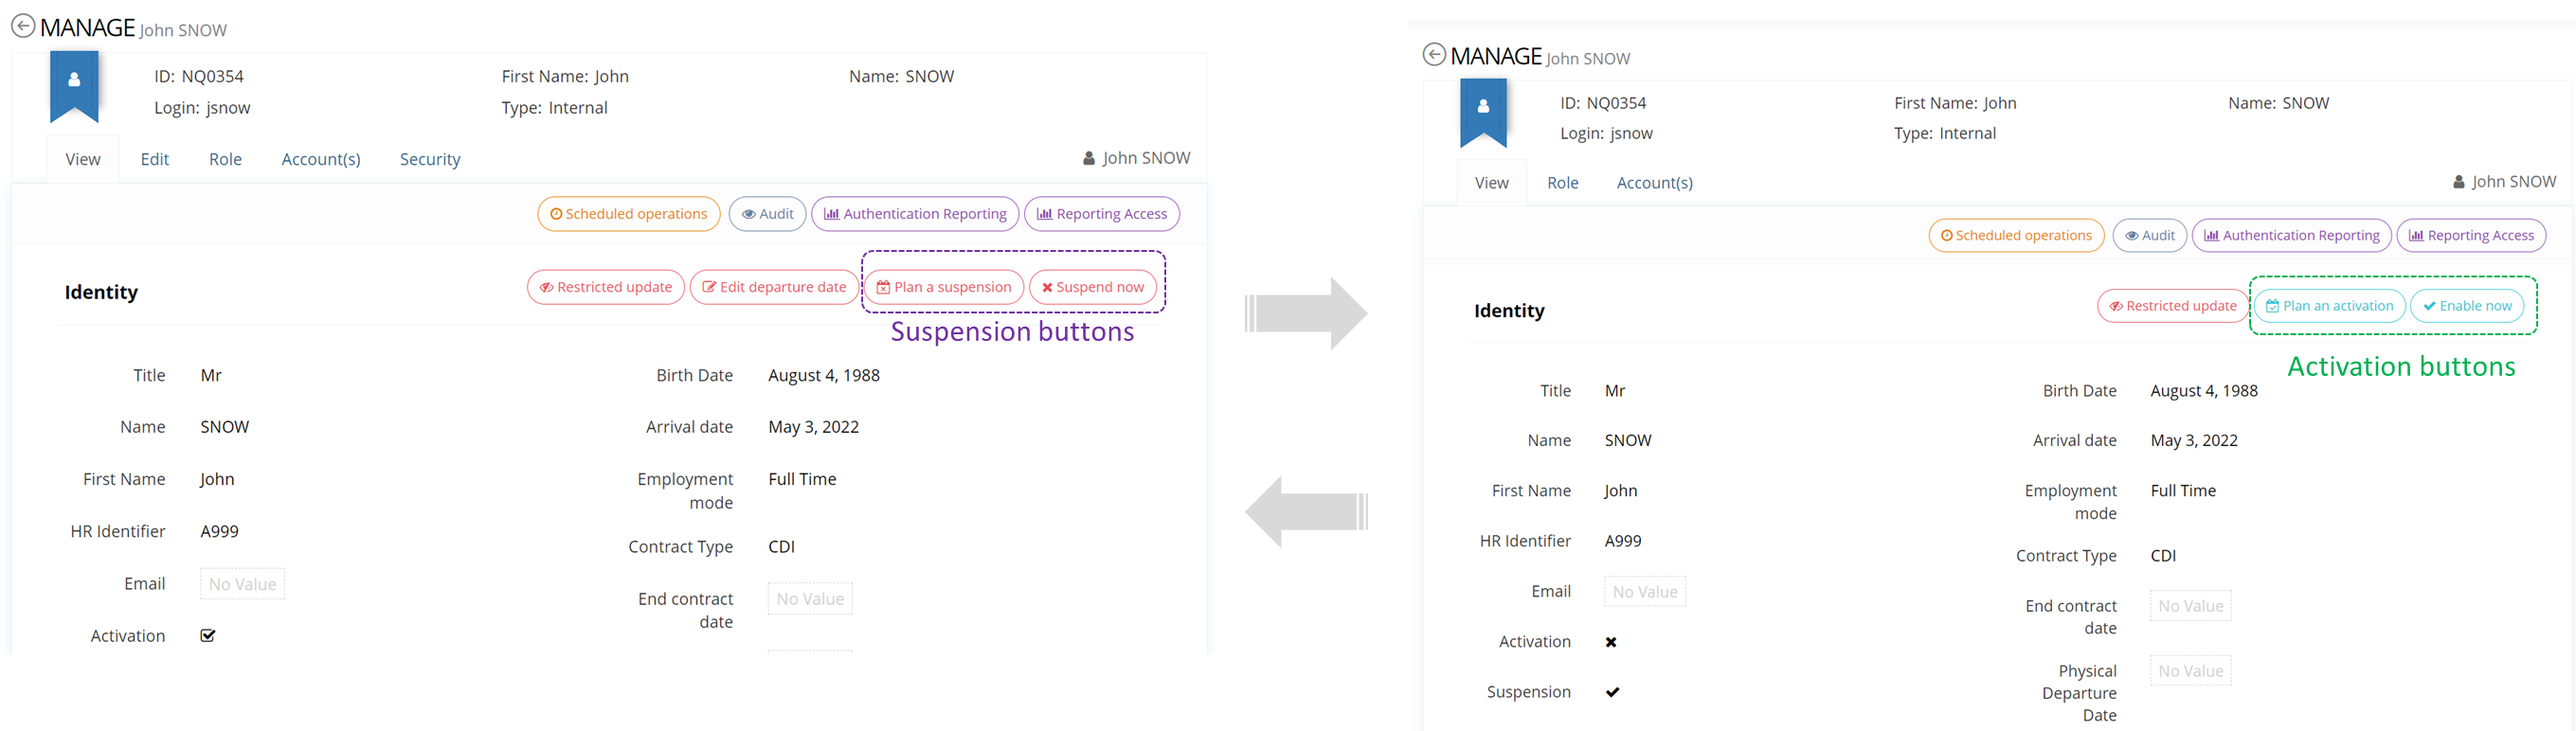Click the grey right-pointing arrow between the panels
Image resolution: width=2576 pixels, height=731 pixels.
click(1307, 314)
